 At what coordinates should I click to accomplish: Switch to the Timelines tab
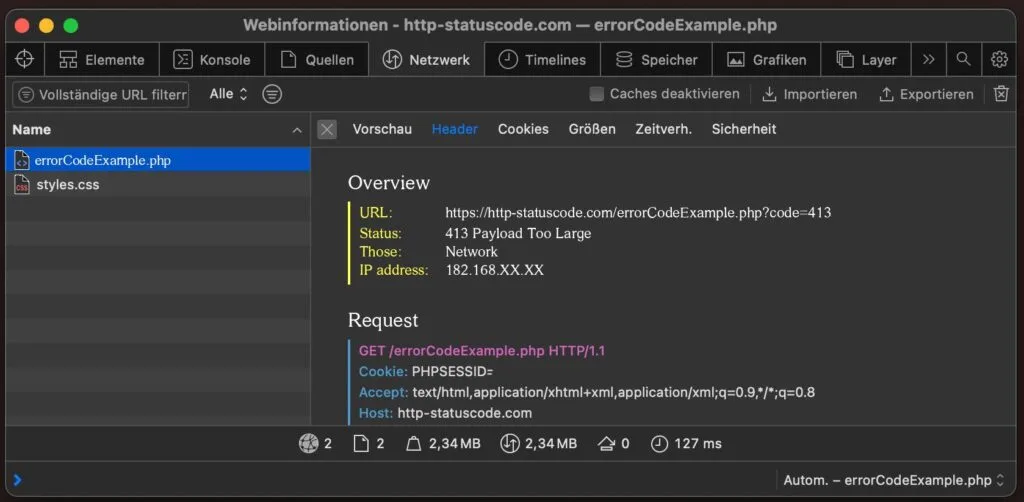[543, 59]
